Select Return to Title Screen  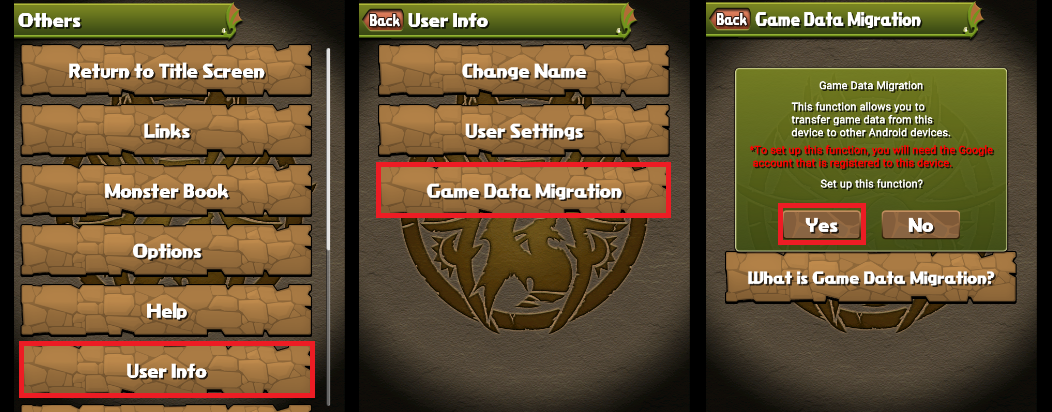click(x=166, y=71)
